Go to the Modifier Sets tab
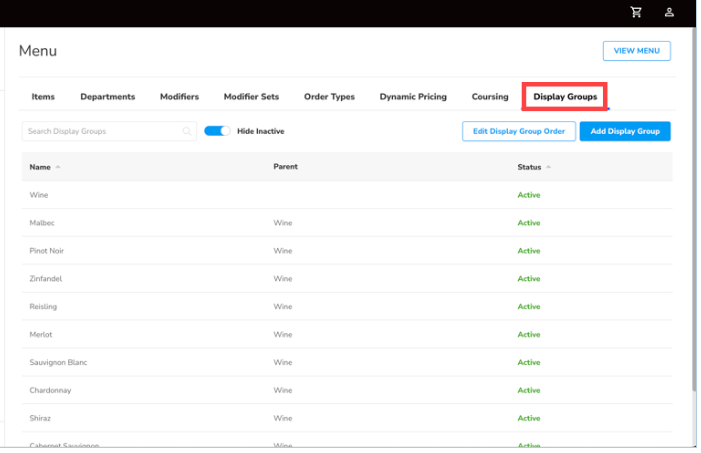Screen dimensions: 701x453 point(251,97)
